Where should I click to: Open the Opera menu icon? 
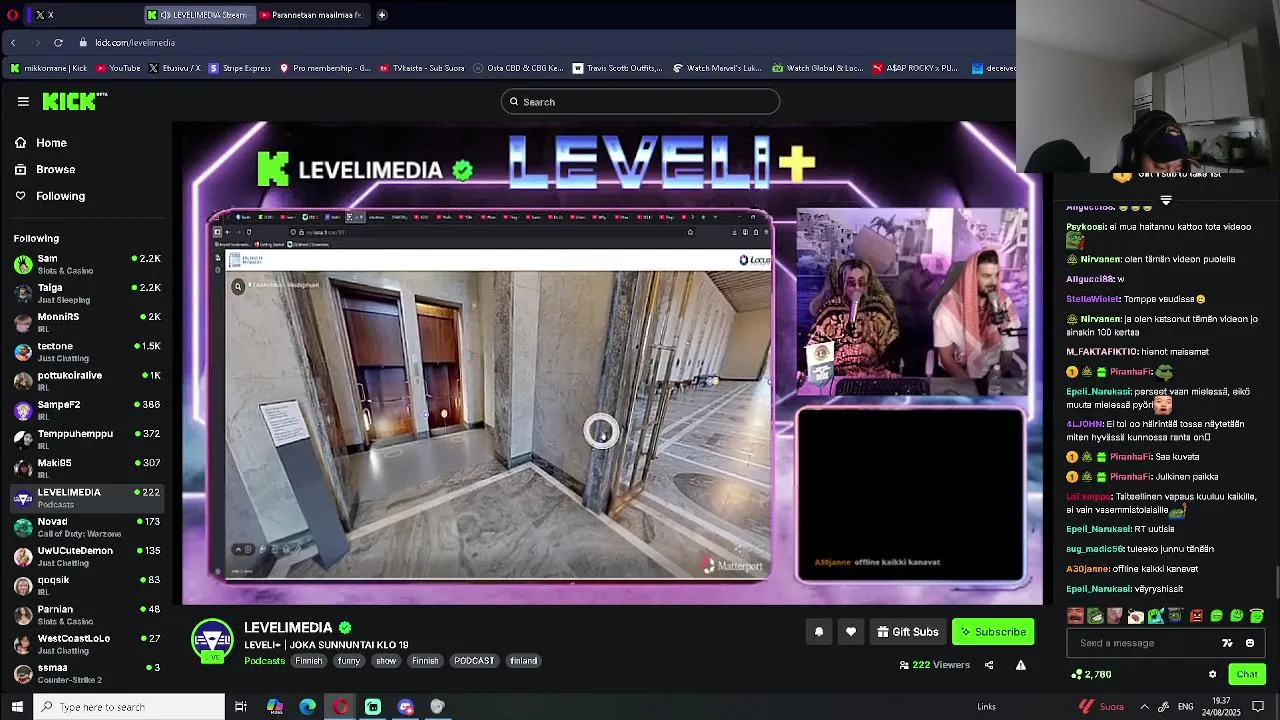click(x=13, y=15)
